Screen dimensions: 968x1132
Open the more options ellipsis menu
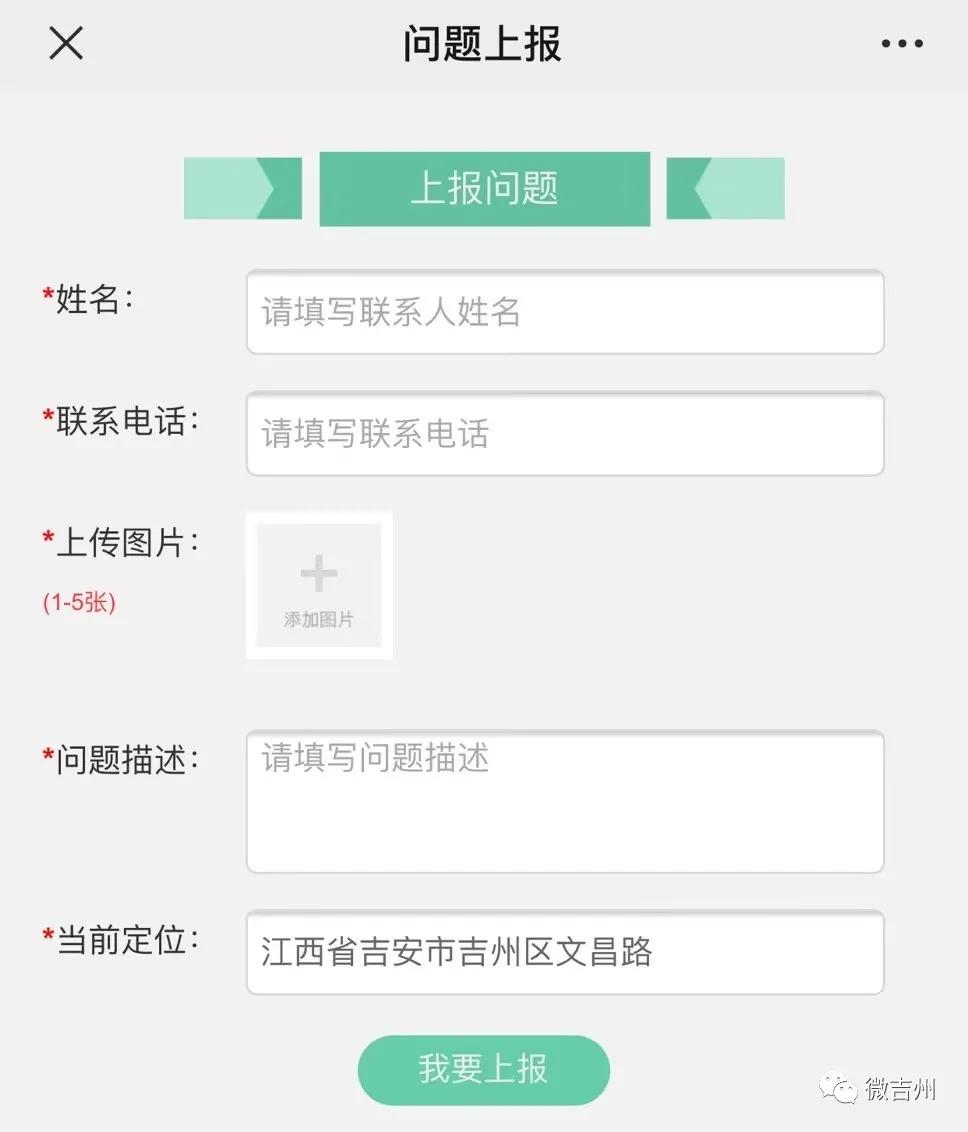(x=903, y=42)
